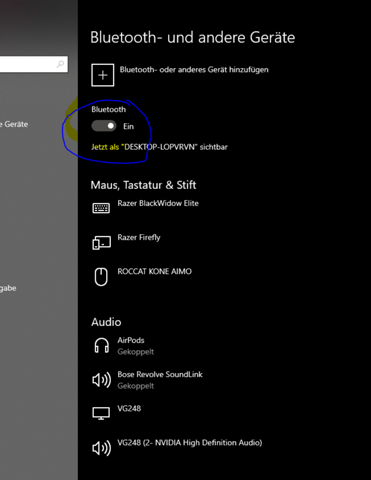This screenshot has height=480, width=371.
Task: Toggle the Bluetooth switch off
Action: click(x=104, y=126)
